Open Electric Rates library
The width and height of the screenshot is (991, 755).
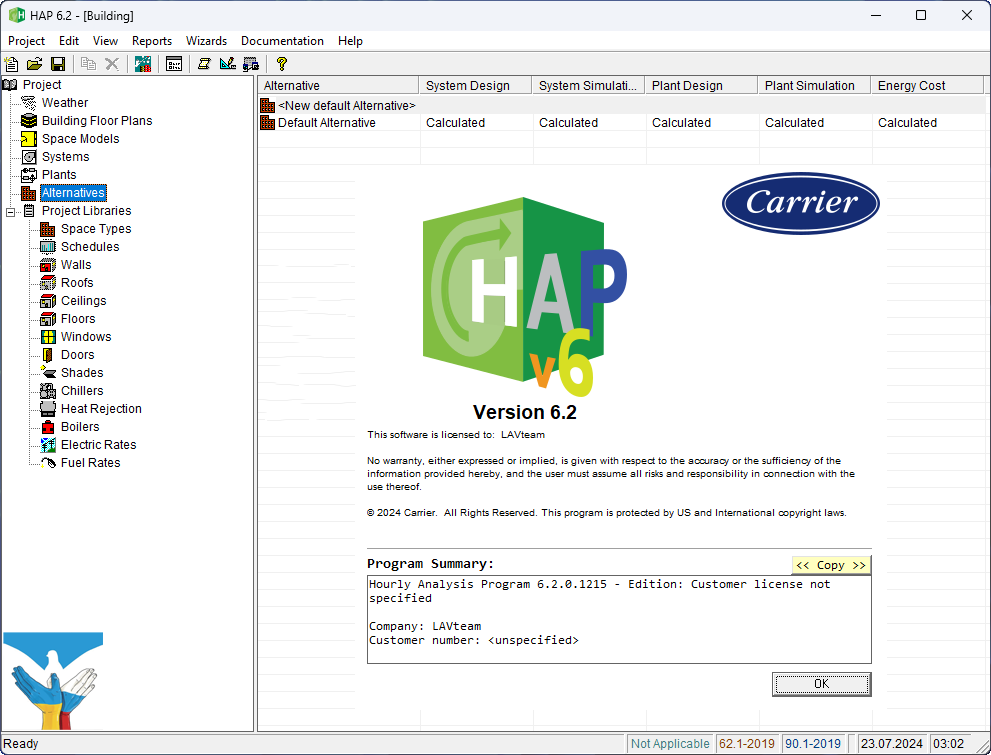pyautogui.click(x=98, y=445)
